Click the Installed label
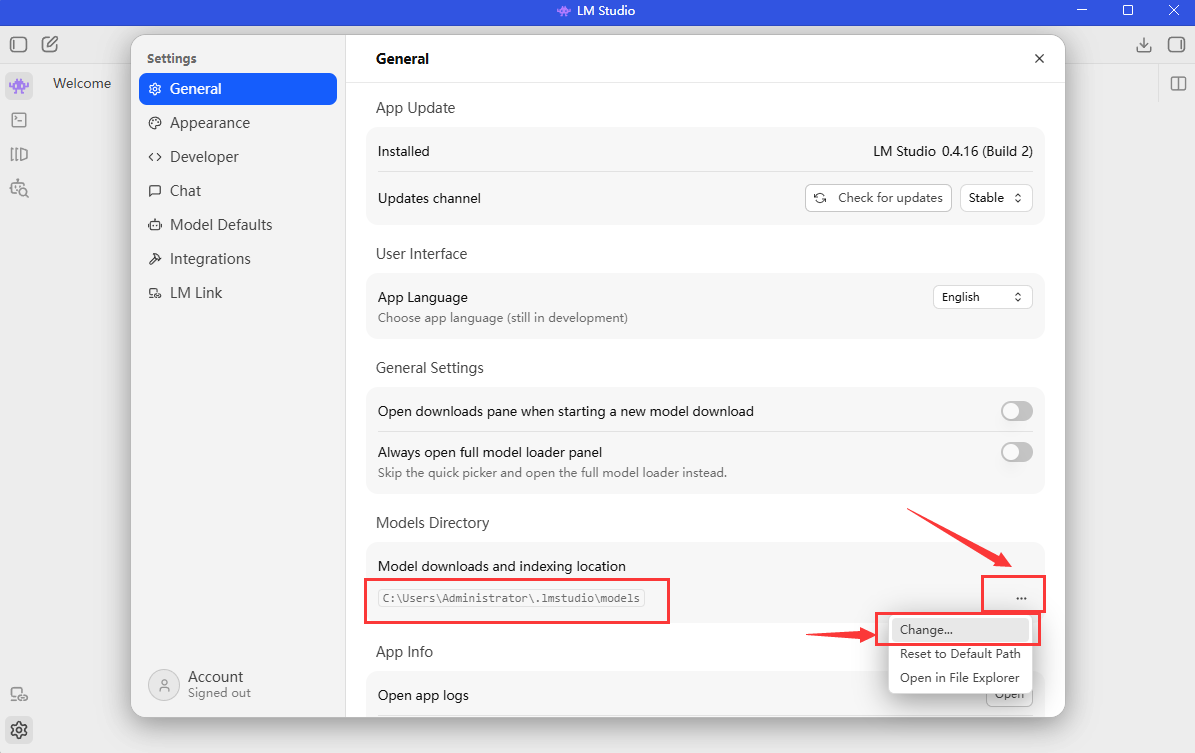 [403, 151]
